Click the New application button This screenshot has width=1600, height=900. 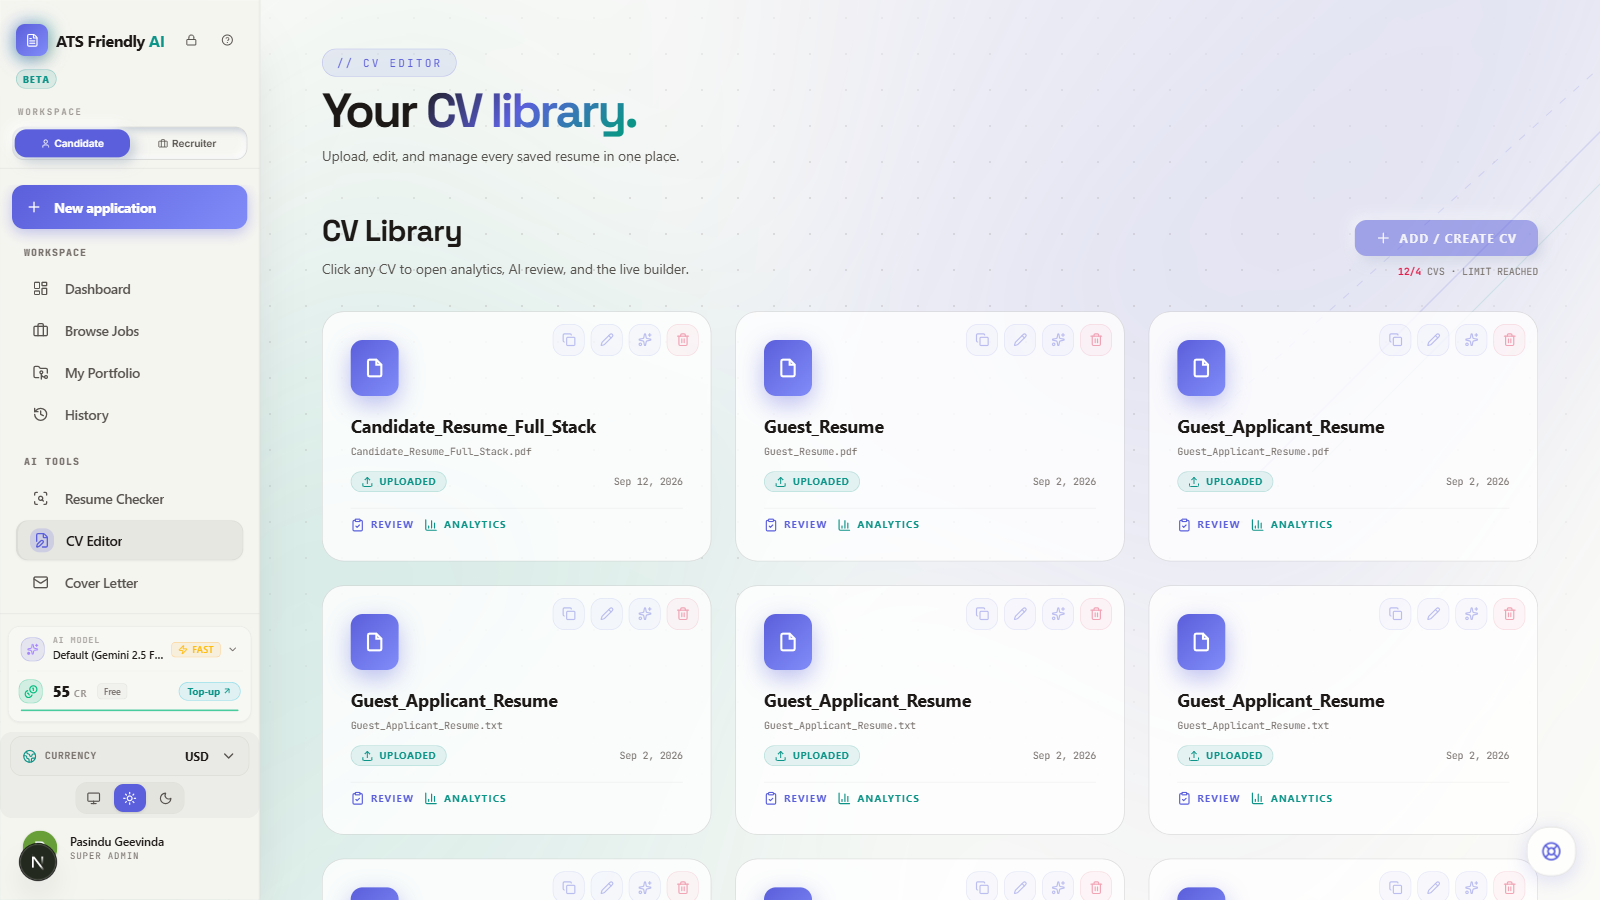click(130, 207)
